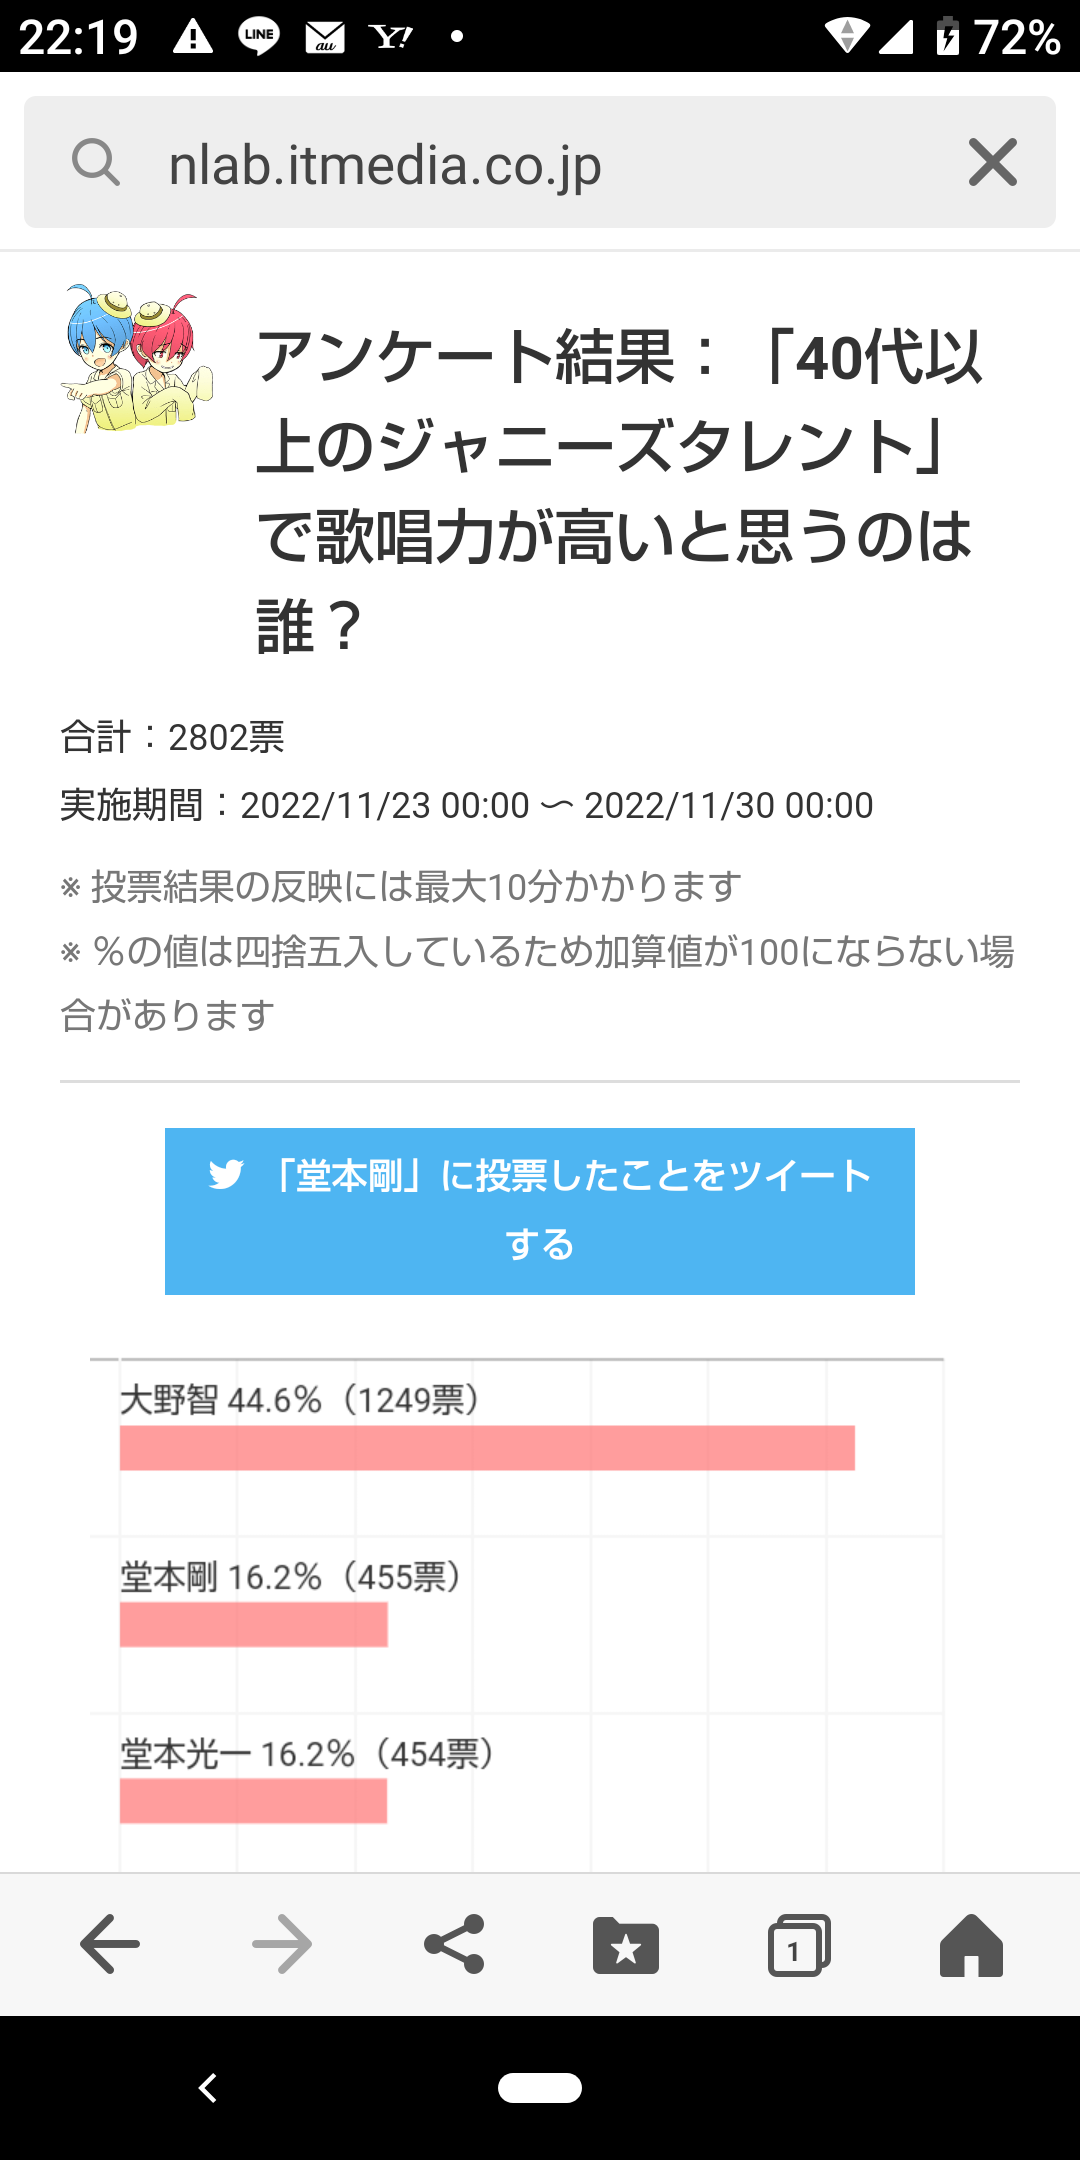Image resolution: width=1080 pixels, height=2160 pixels.
Task: Tap the search magnifier icon
Action: coord(96,162)
